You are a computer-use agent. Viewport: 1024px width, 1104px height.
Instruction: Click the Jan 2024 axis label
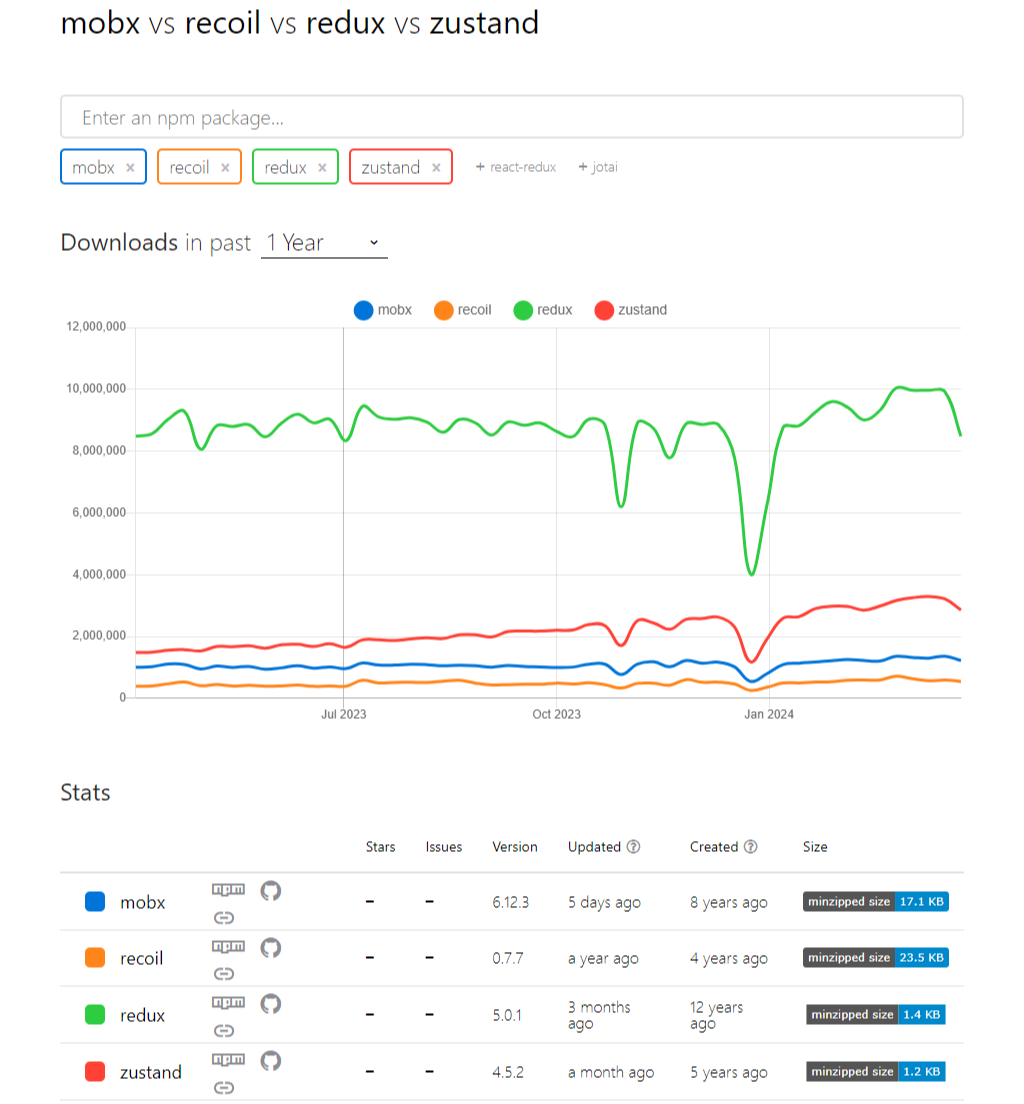[769, 714]
